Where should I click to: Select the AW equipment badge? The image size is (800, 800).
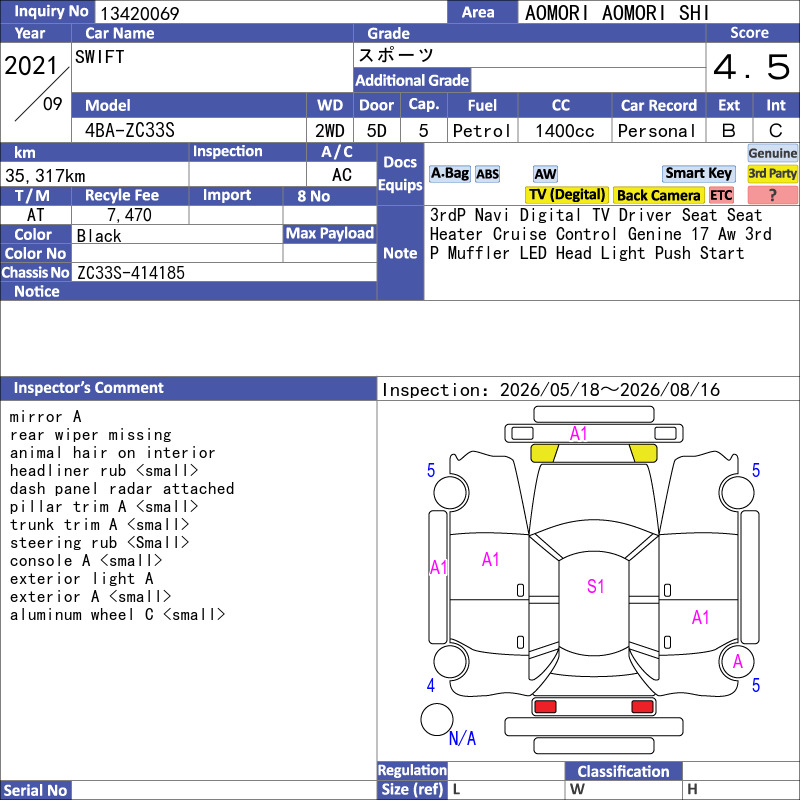point(545,174)
